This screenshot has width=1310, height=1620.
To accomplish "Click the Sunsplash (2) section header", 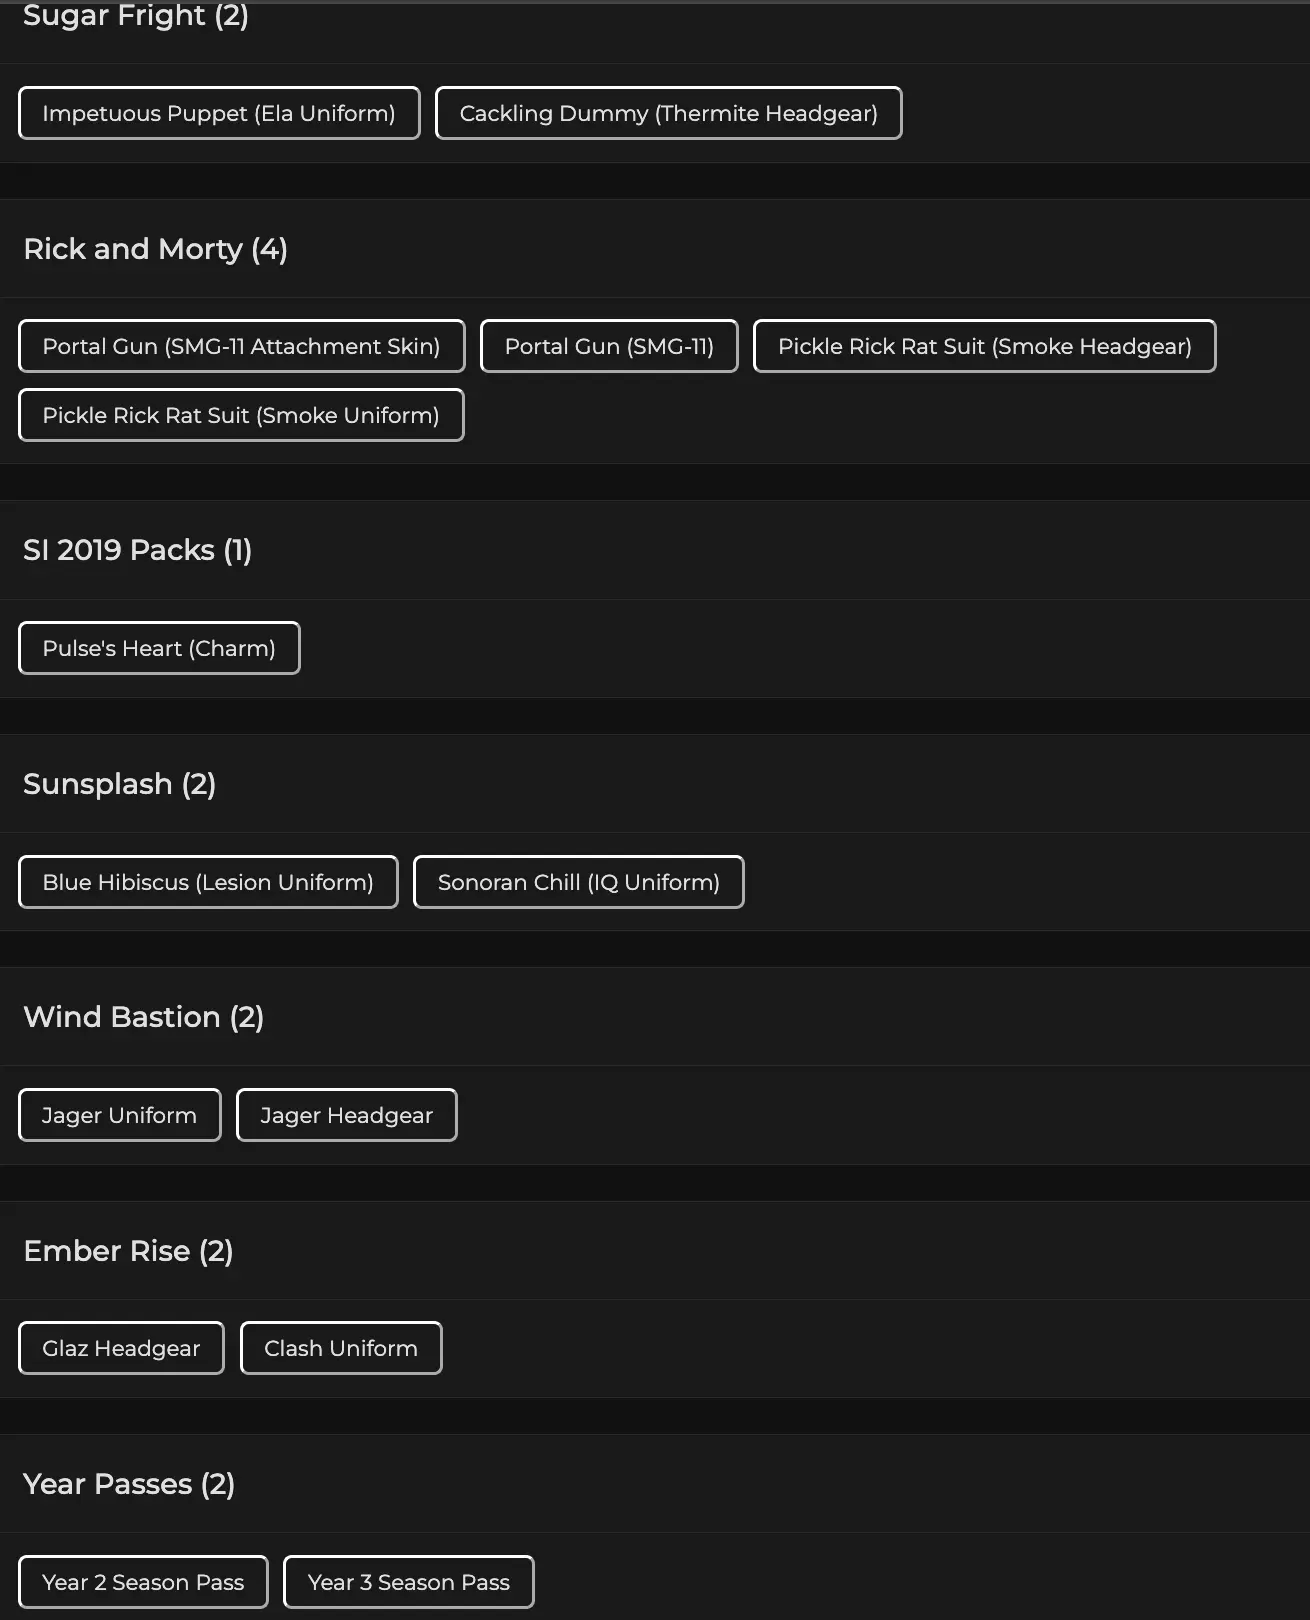I will click(119, 784).
